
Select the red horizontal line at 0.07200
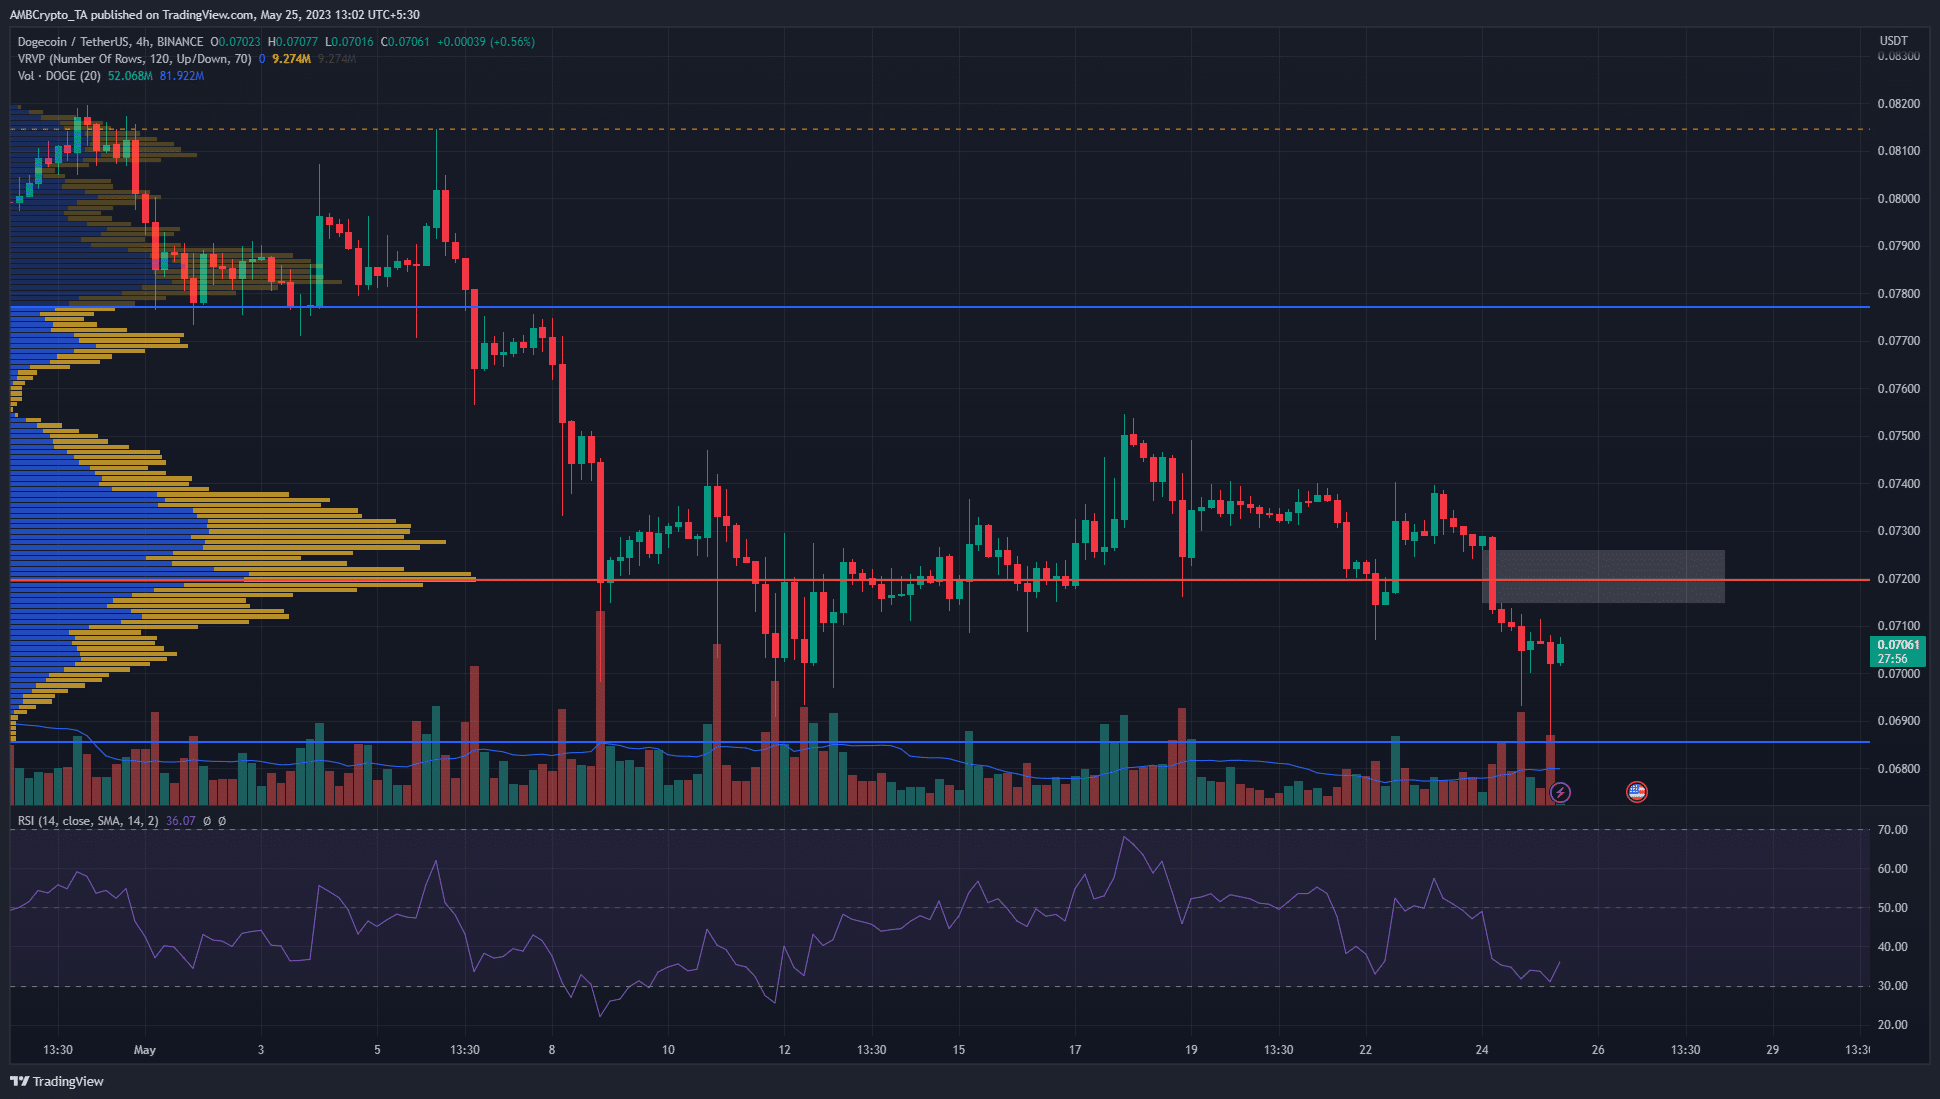940,580
